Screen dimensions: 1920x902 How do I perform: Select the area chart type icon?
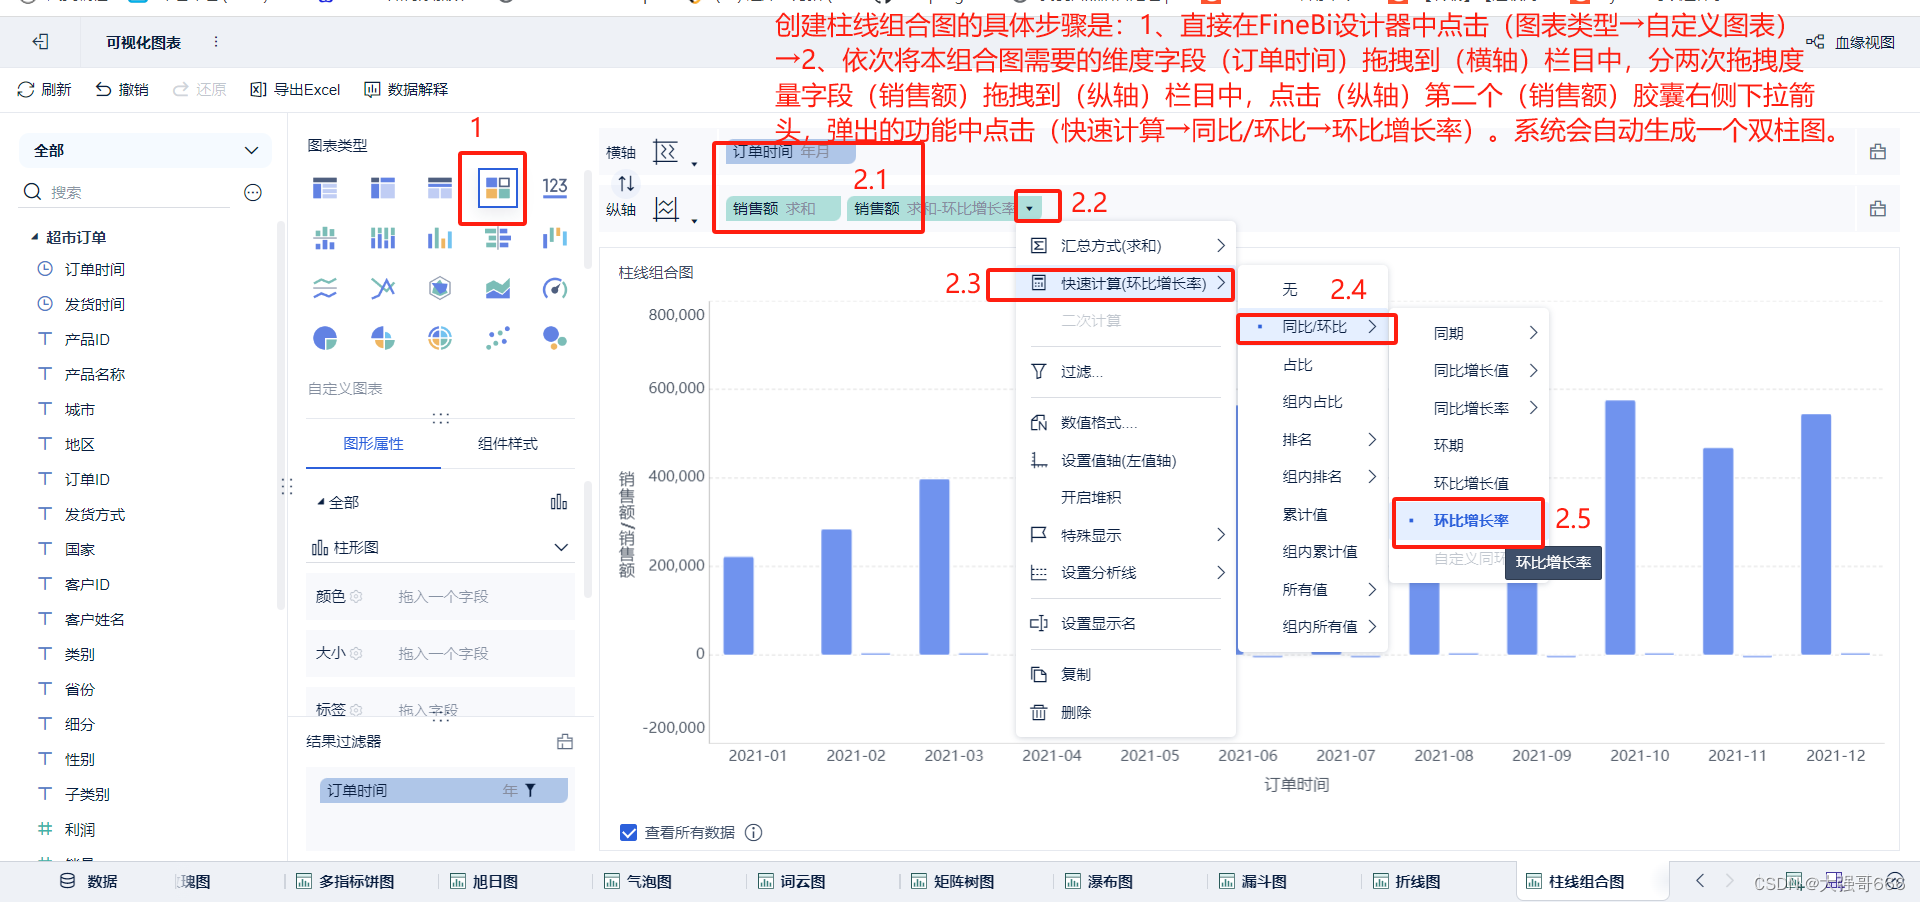497,288
